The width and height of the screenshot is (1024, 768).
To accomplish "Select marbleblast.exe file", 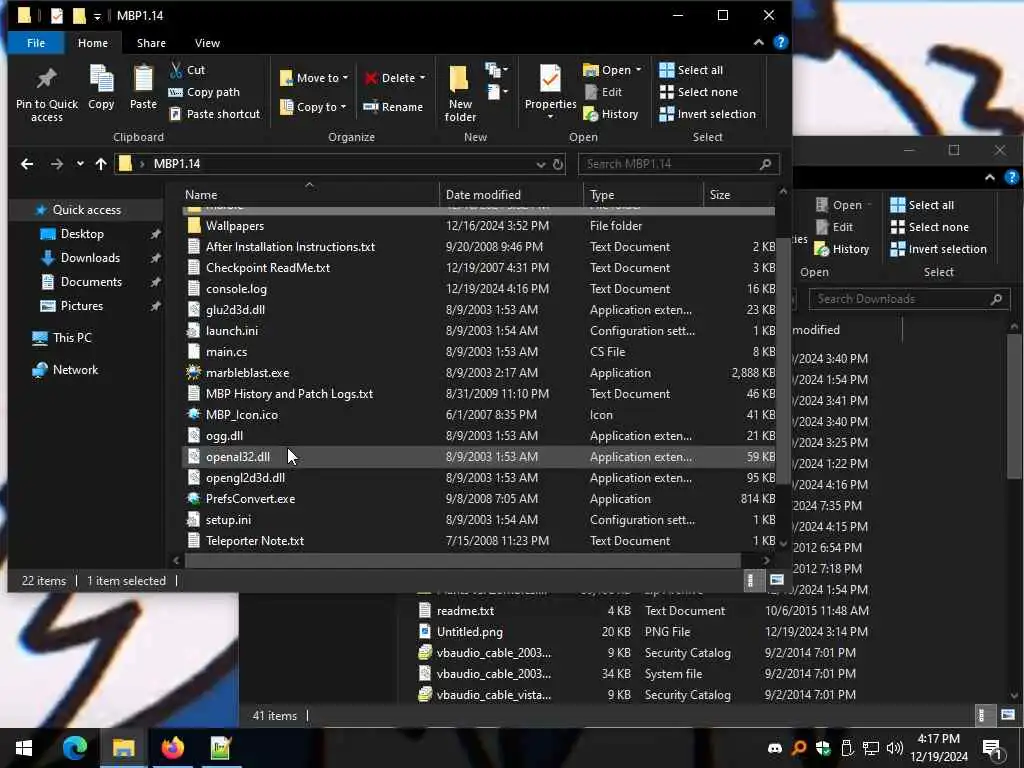I will tap(478, 373).
